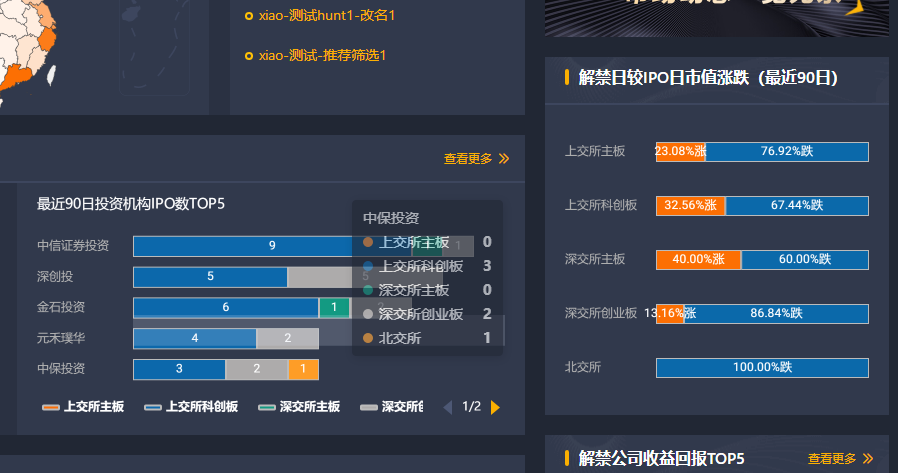The image size is (898, 473).
Task: Click the 元禾璞华 axis label
Action: click(x=61, y=338)
